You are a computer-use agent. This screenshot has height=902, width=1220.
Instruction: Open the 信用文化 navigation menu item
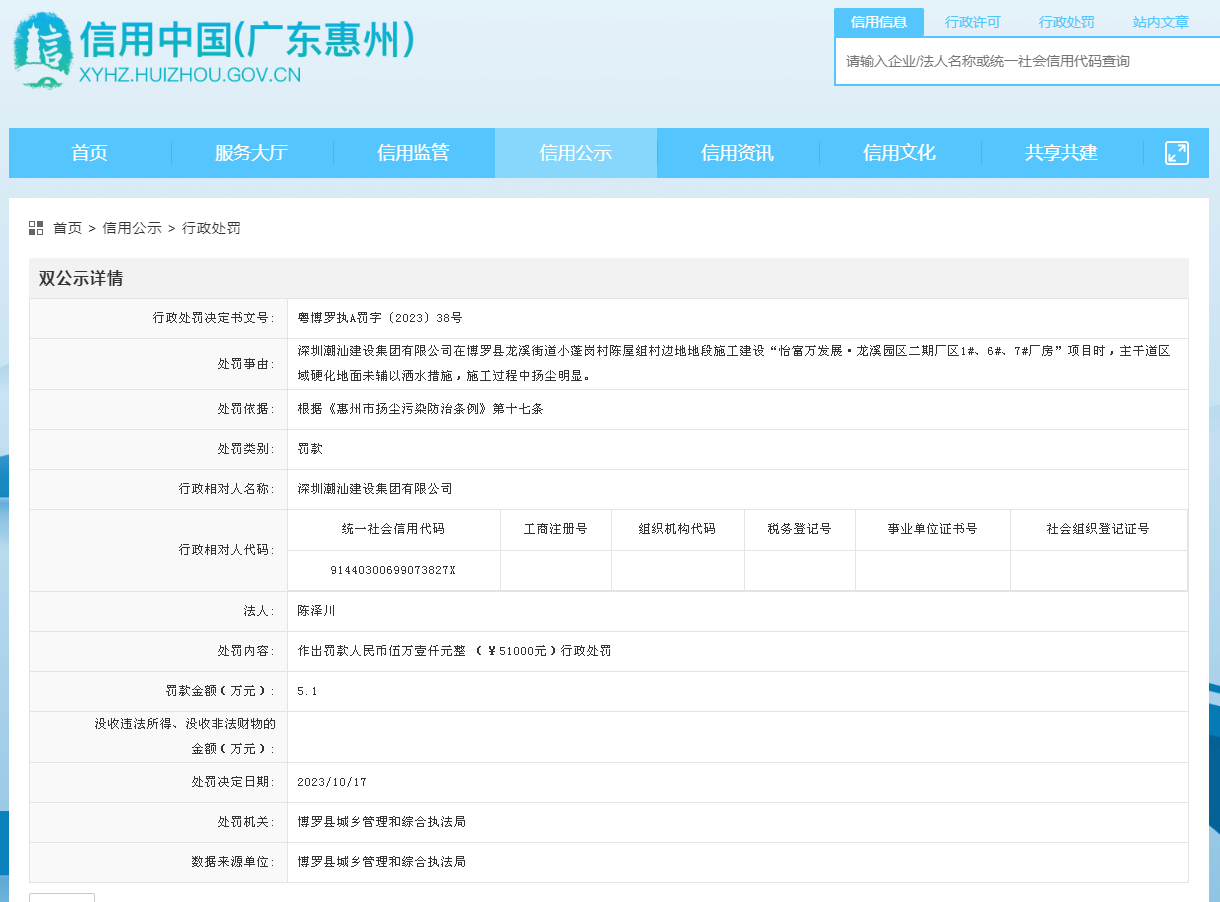(900, 153)
